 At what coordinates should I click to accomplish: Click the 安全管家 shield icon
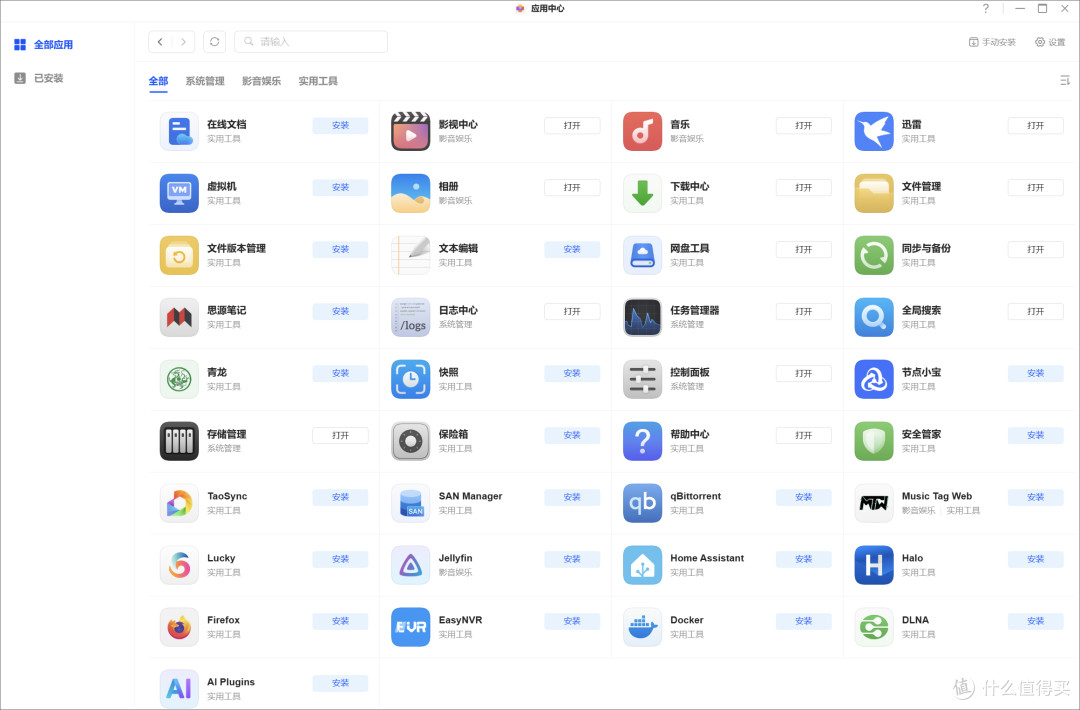[x=873, y=441]
